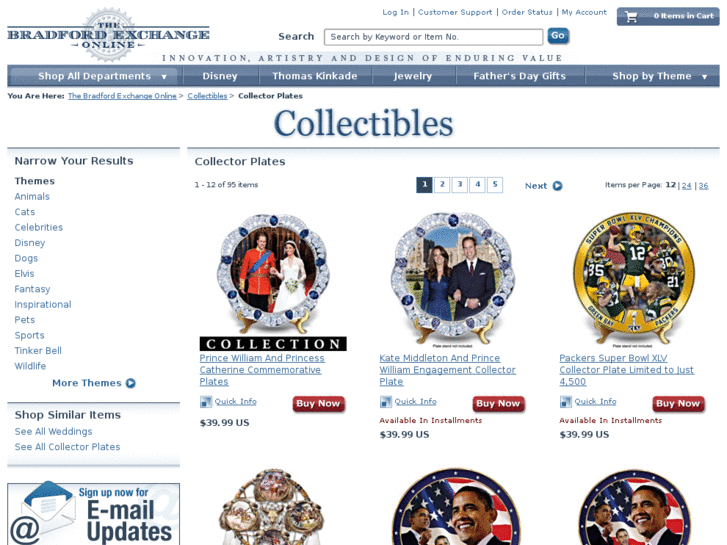Open the Packers Super Bowl plate image
Viewport: 727px width, 545px height.
point(633,279)
